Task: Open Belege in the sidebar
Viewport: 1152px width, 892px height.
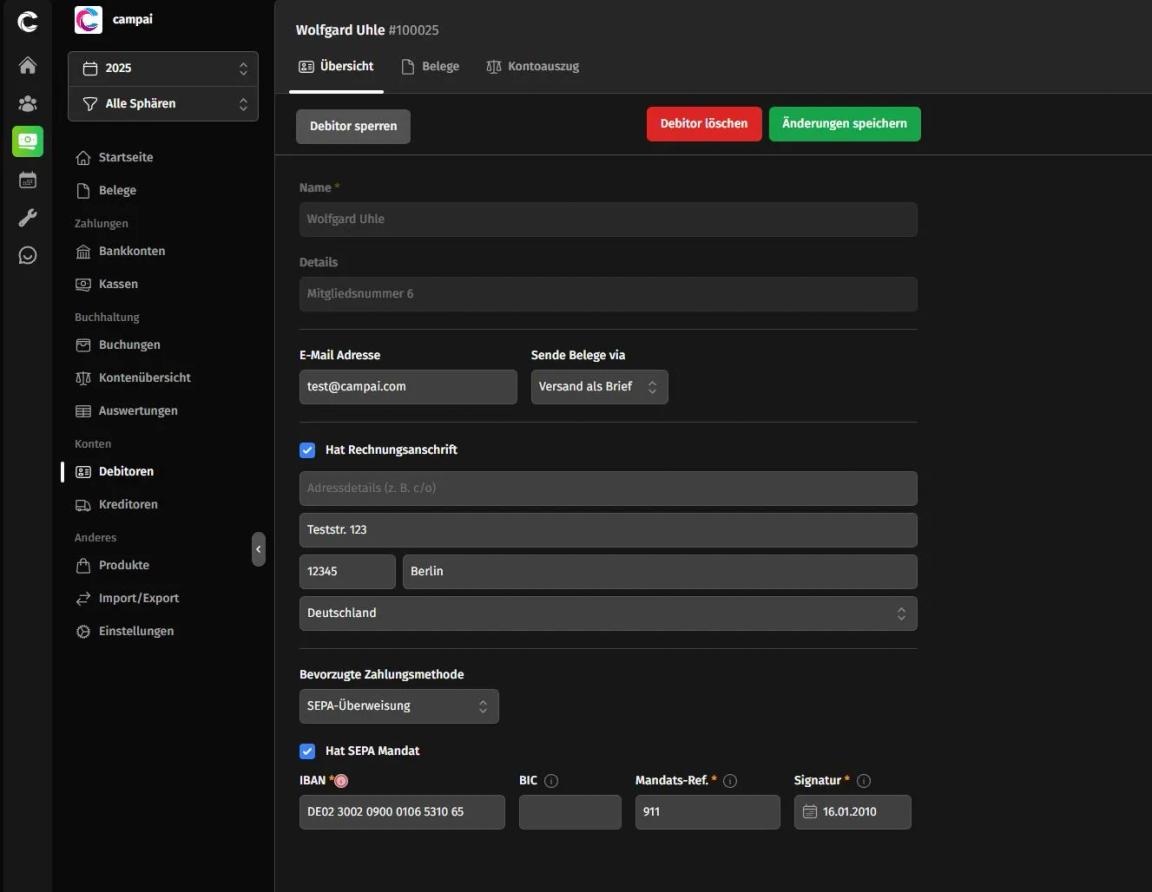Action: click(106, 190)
